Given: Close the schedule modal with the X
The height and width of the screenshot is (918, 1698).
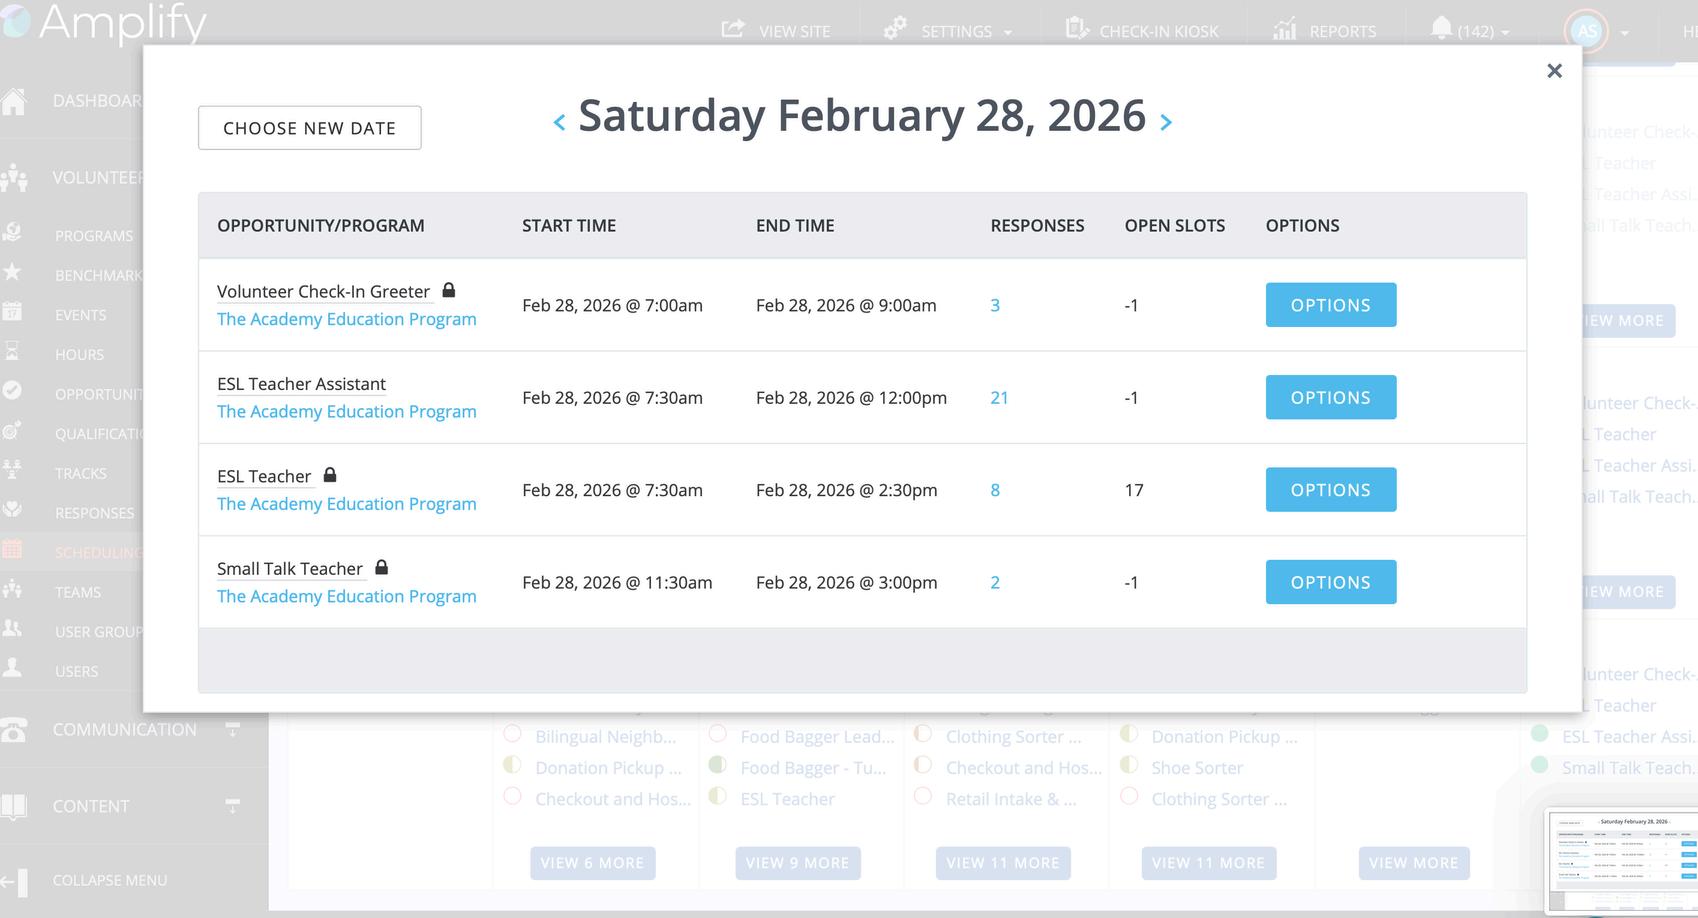Looking at the screenshot, I should coord(1554,71).
